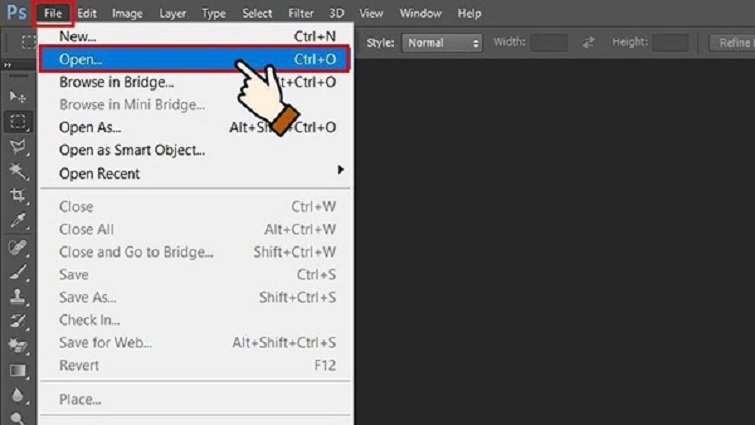Choose Browse in Bridge...

pos(195,82)
